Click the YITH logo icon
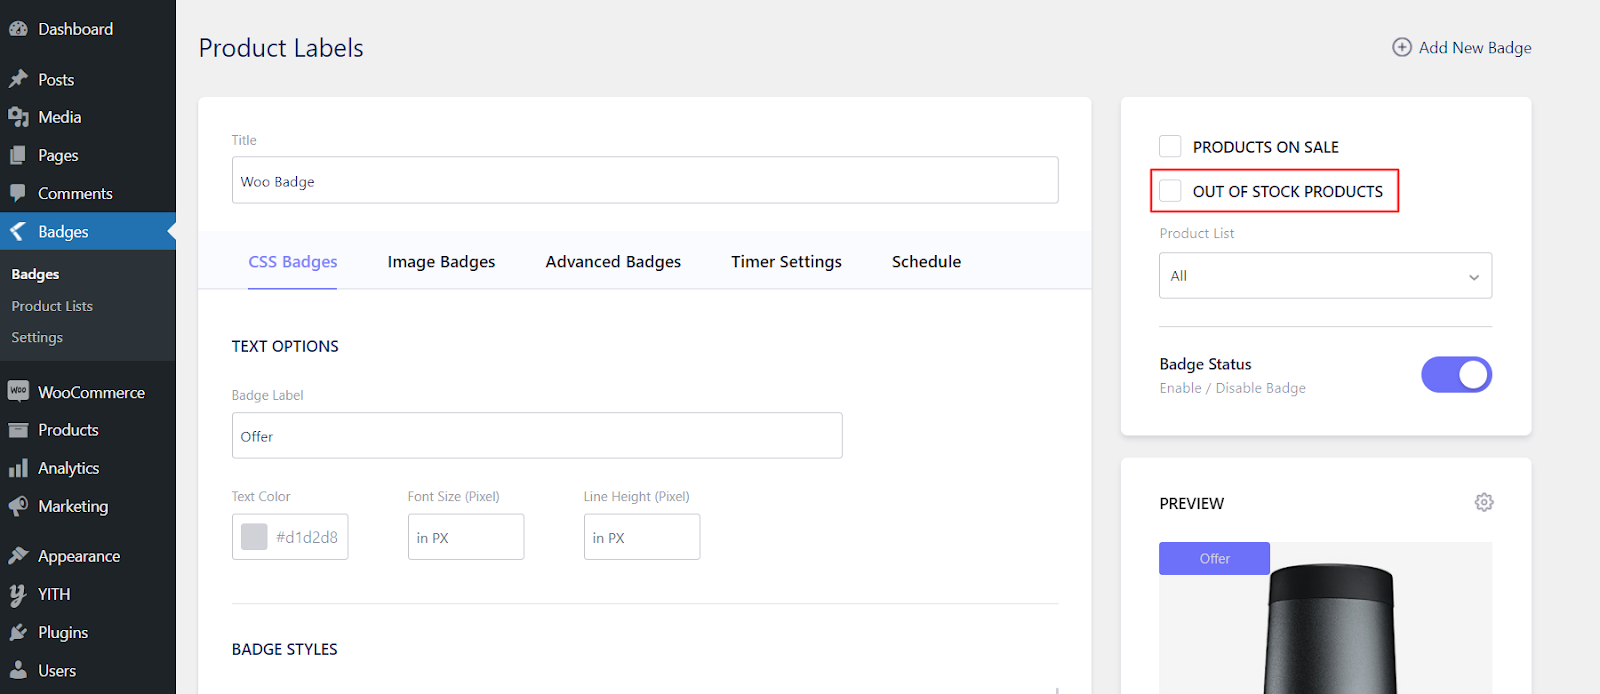 tap(18, 594)
